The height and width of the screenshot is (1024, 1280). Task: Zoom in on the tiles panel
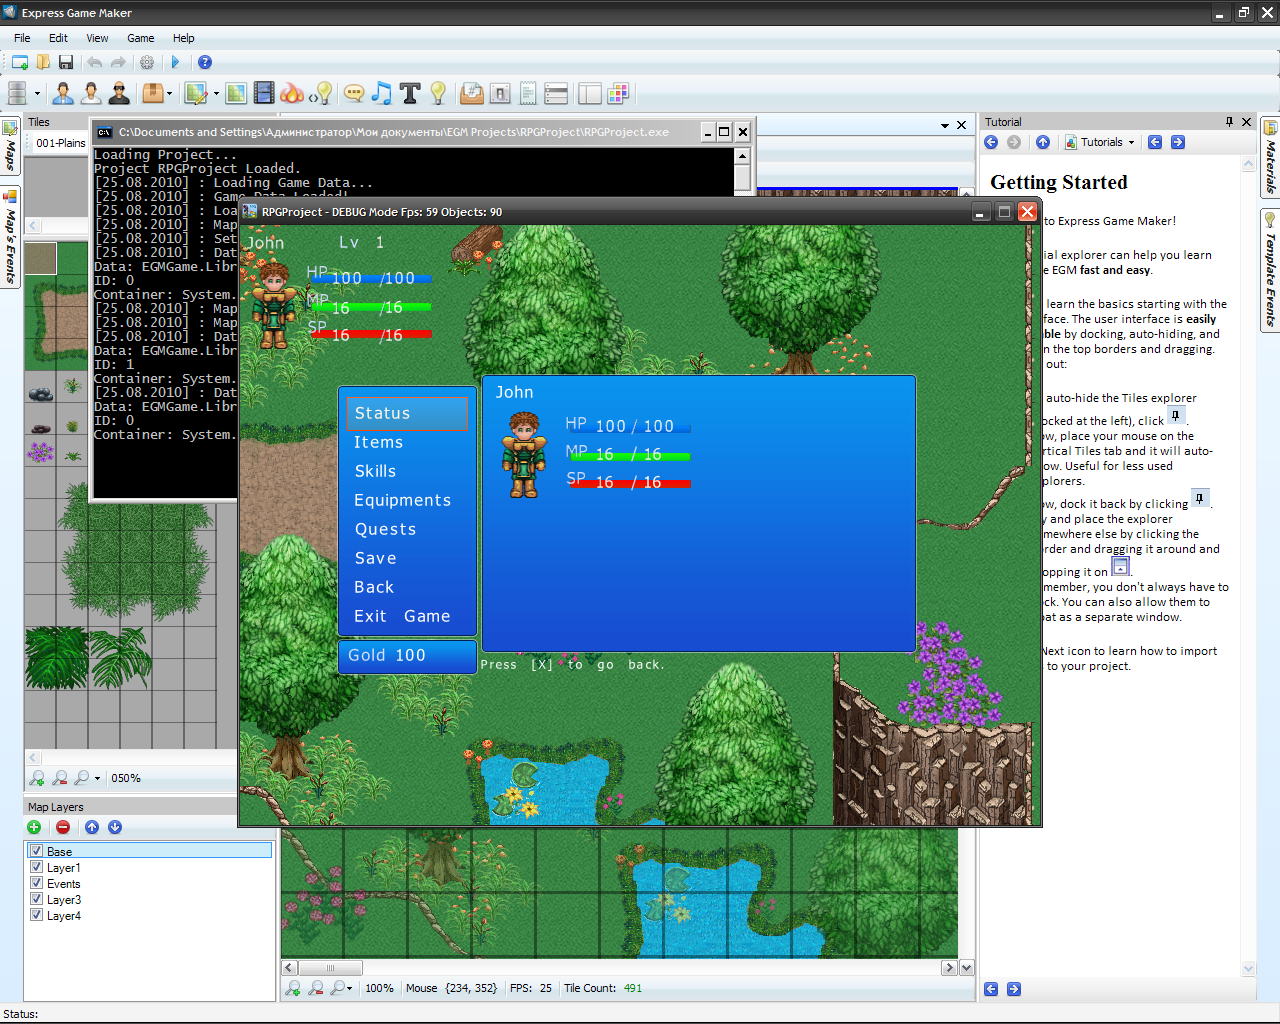point(37,778)
